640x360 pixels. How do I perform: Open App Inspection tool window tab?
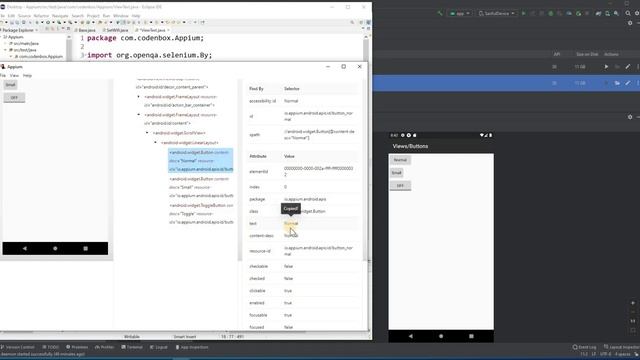(x=192, y=347)
